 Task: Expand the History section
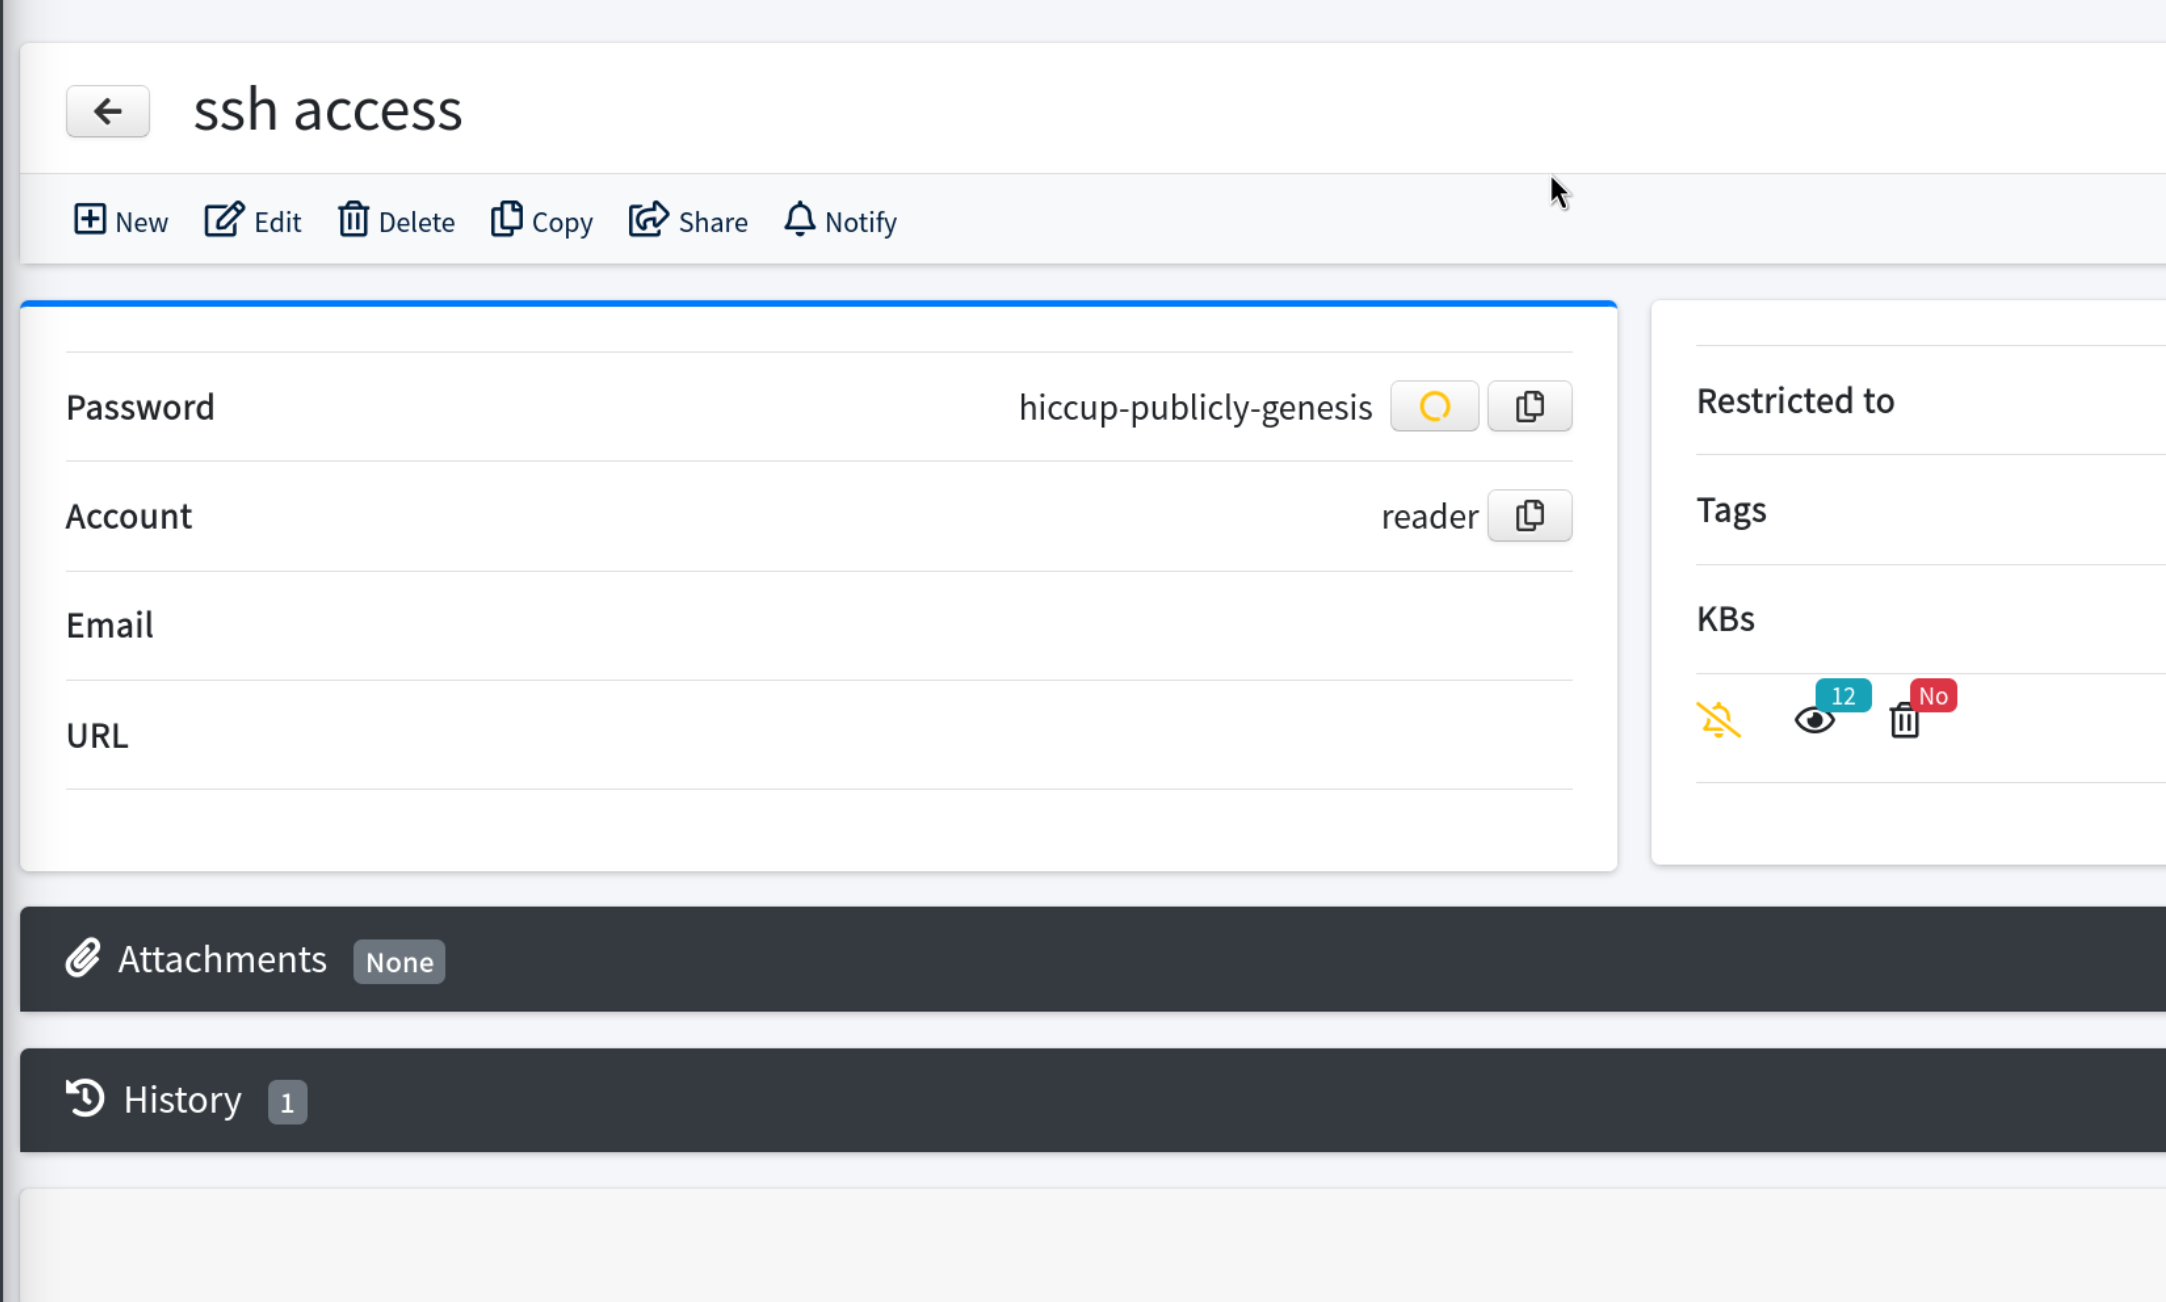[182, 1100]
